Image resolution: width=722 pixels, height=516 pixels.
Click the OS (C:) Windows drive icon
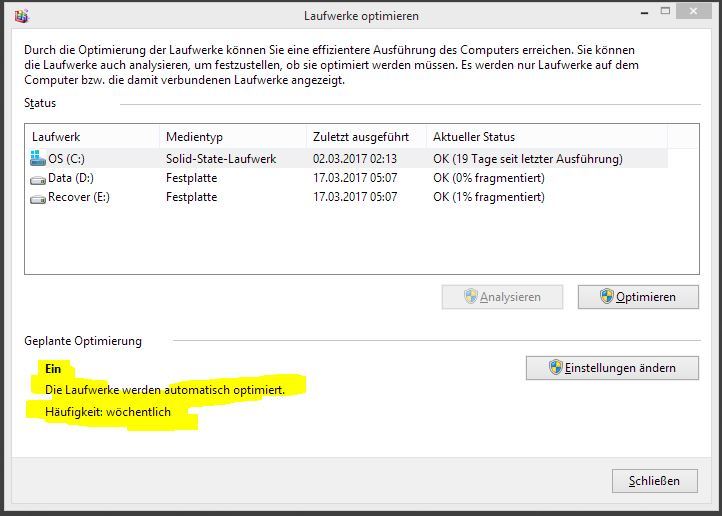[38, 158]
